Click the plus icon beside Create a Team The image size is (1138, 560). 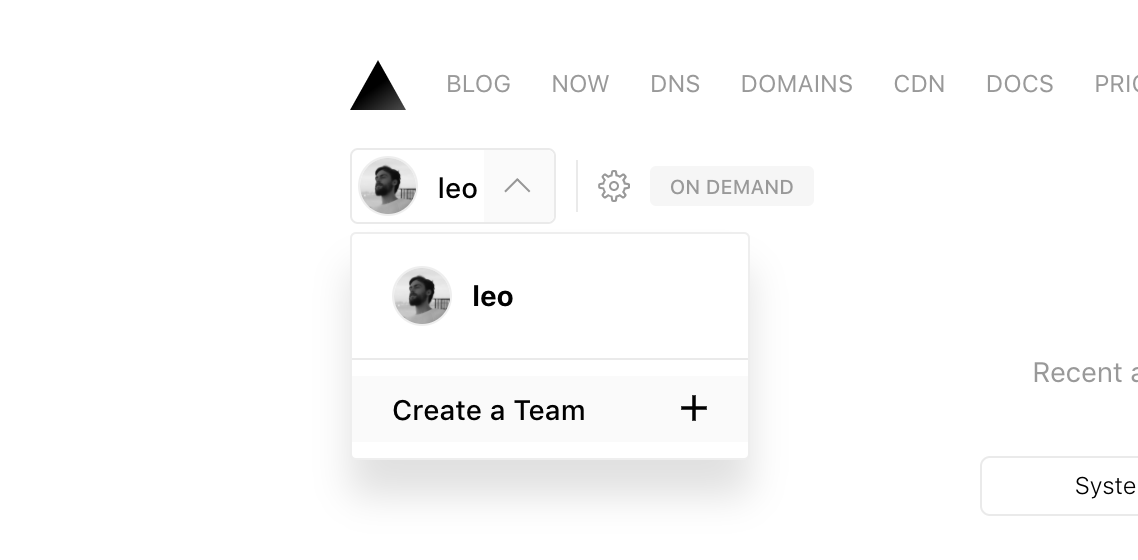694,408
